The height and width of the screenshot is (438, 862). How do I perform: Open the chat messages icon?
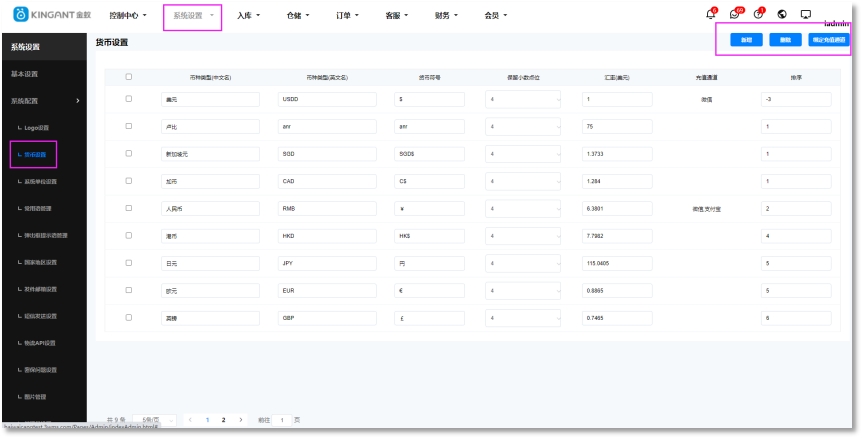[x=735, y=15]
